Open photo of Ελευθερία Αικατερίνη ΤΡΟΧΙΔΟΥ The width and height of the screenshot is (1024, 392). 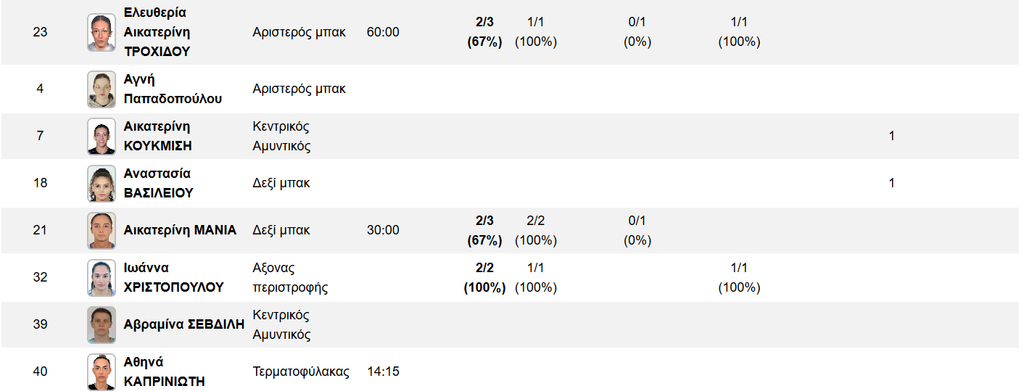pos(101,33)
